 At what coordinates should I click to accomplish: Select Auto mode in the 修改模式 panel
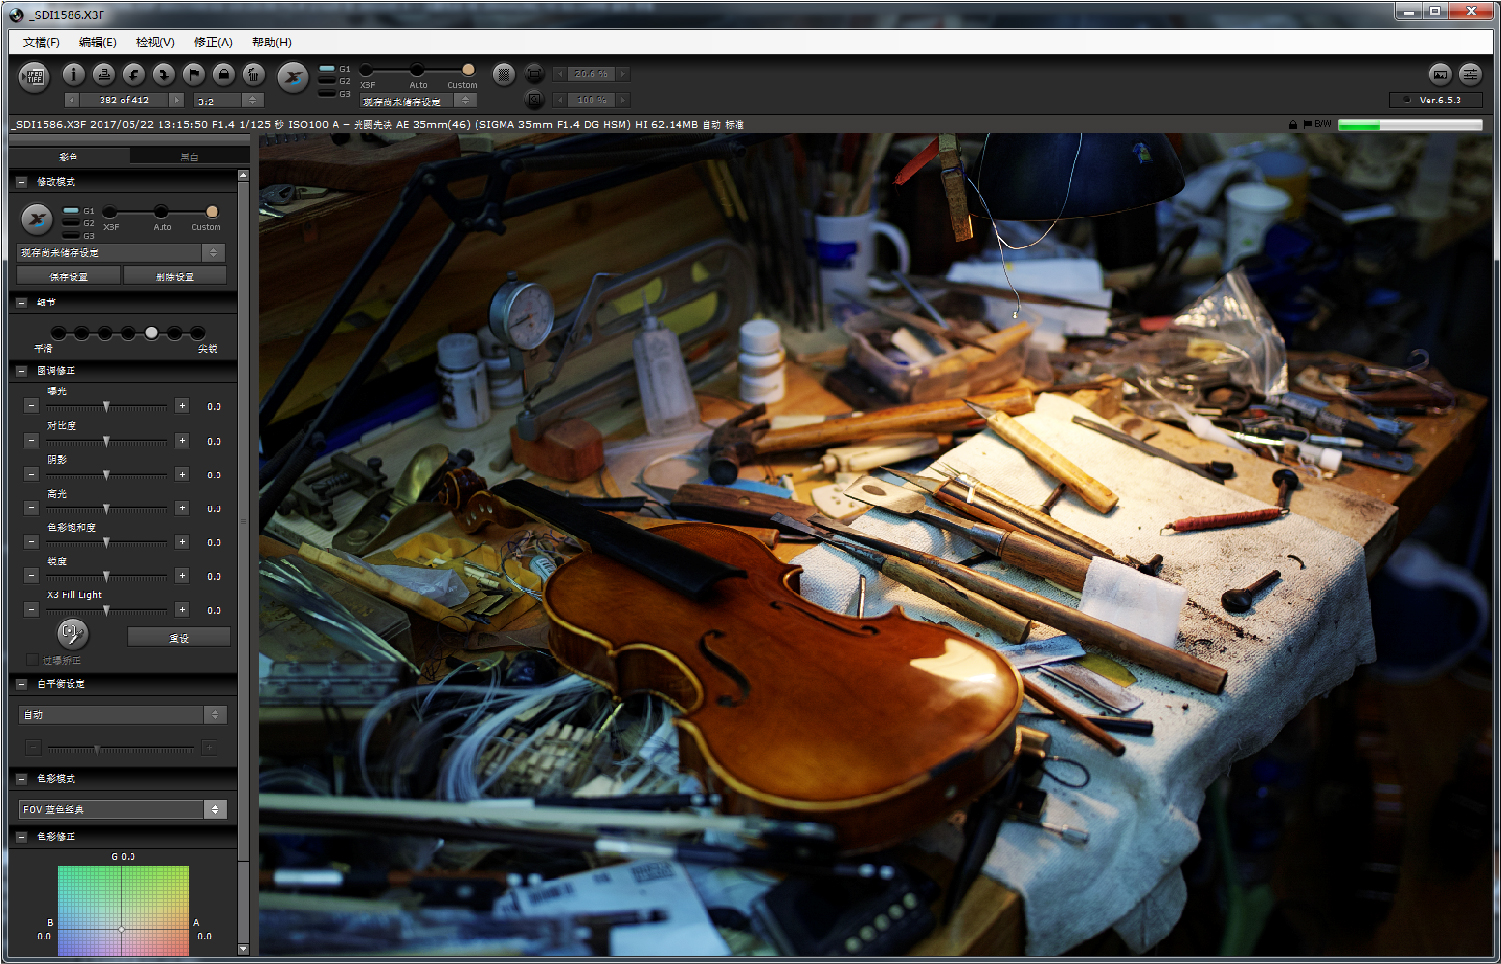click(x=161, y=212)
